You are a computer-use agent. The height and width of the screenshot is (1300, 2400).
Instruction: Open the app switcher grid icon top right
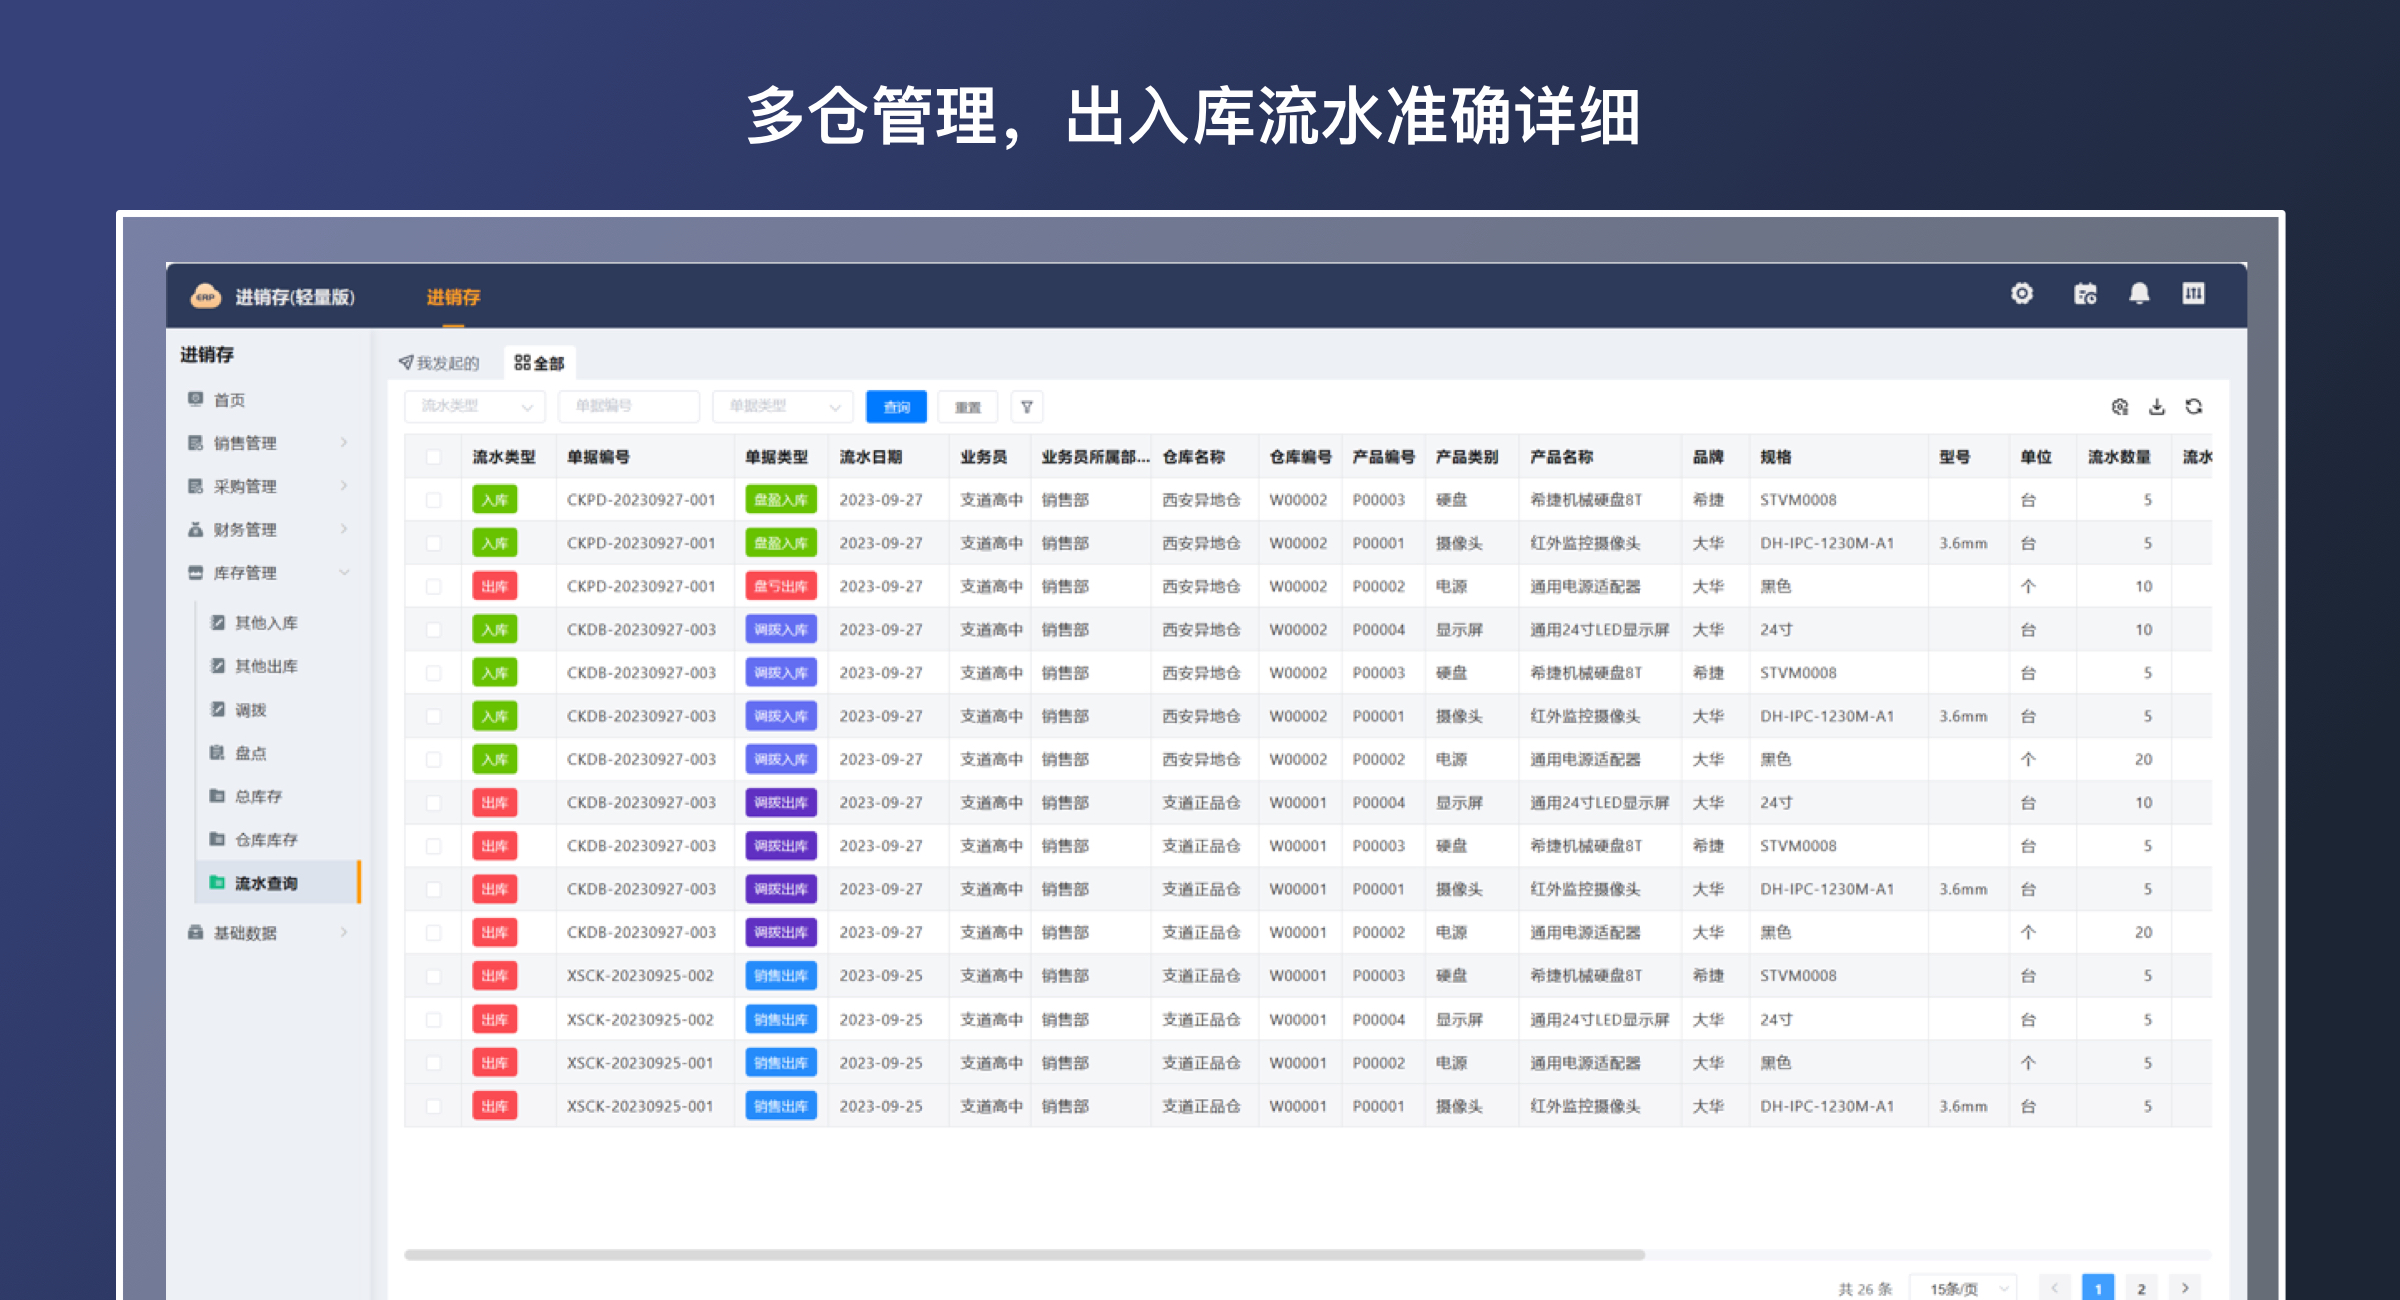(x=2193, y=293)
